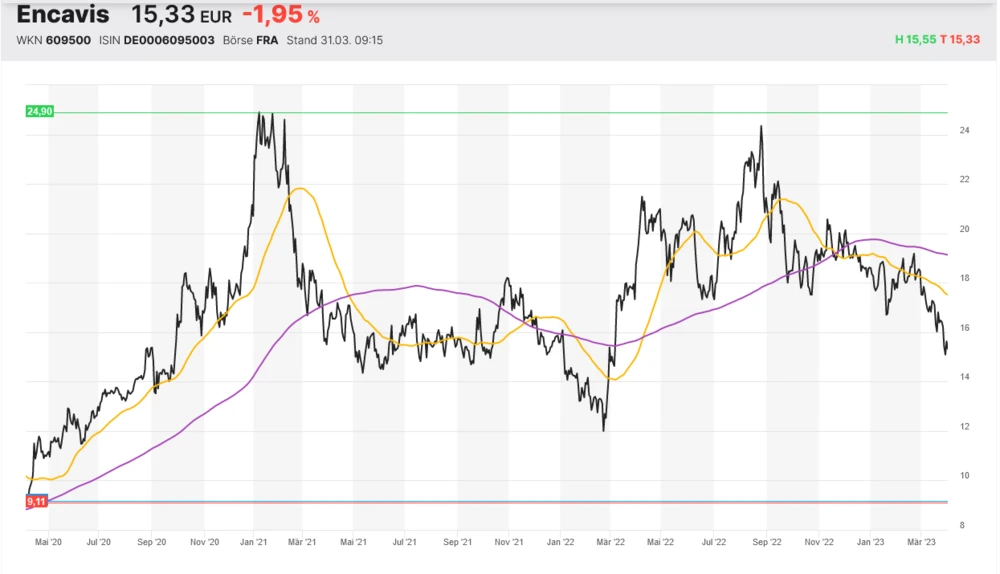Select the Sep '22 x-axis label
This screenshot has height=574, width=1000.
click(766, 542)
